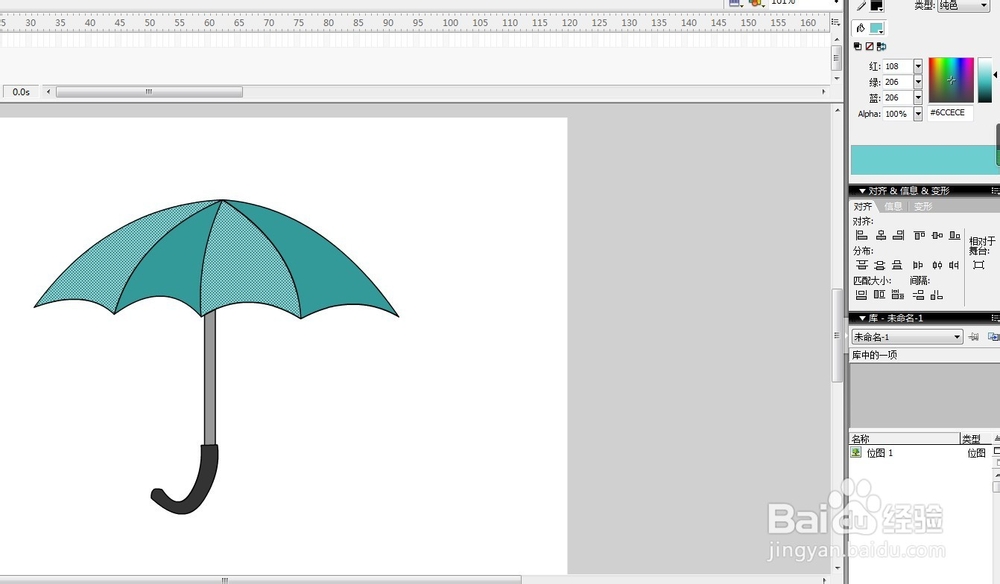Image resolution: width=1000 pixels, height=584 pixels.
Task: Open the fill color swatch
Action: pos(877,28)
